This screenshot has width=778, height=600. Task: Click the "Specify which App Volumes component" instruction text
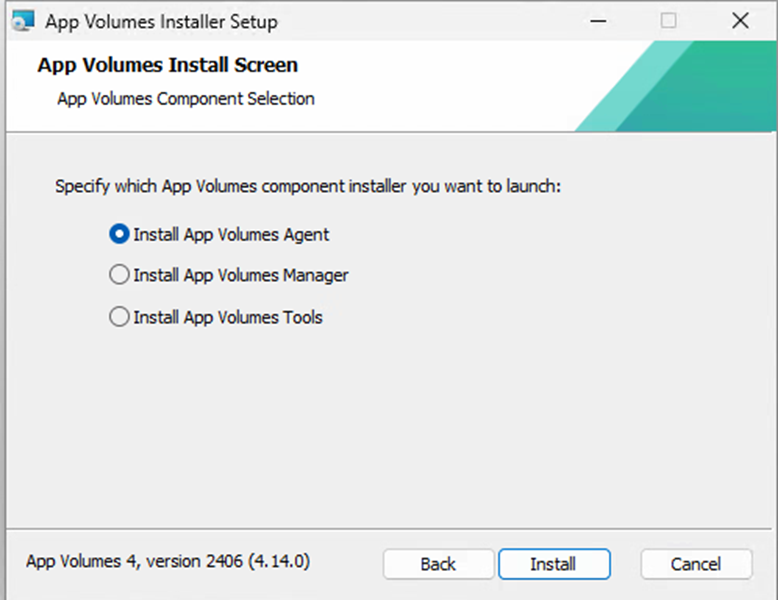pos(307,186)
